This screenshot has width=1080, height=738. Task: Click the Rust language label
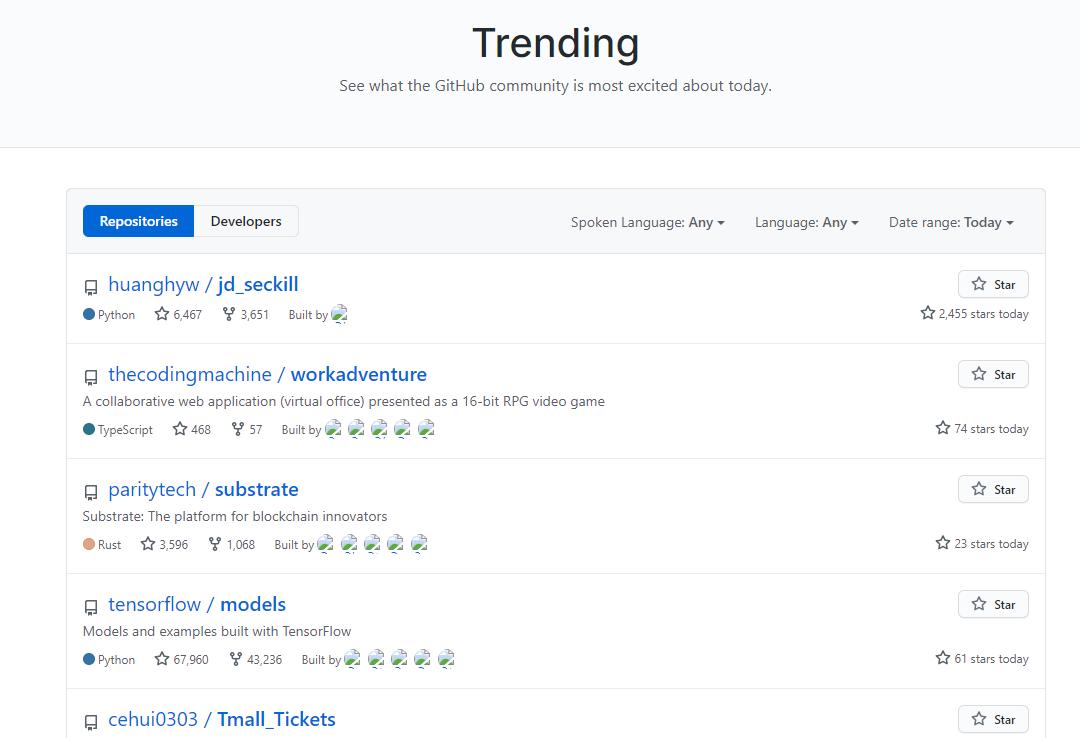[102, 544]
